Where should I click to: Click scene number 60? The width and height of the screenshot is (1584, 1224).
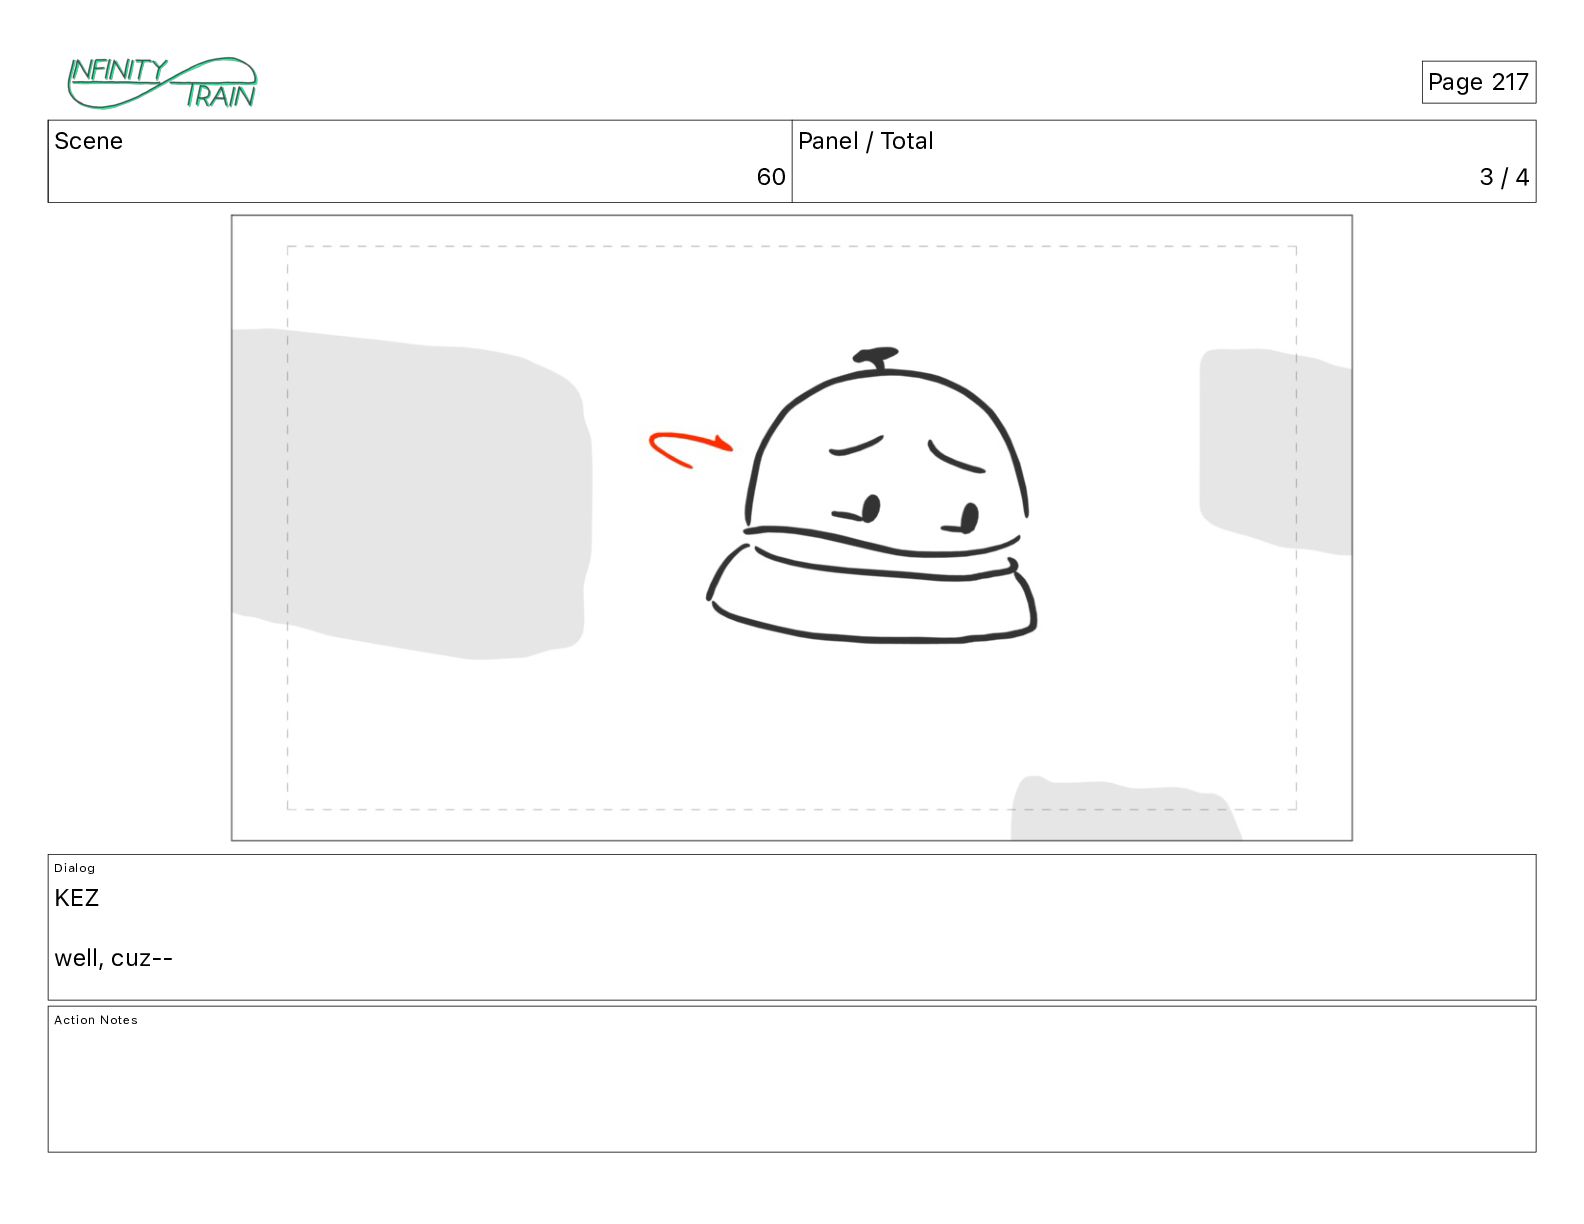tap(770, 177)
